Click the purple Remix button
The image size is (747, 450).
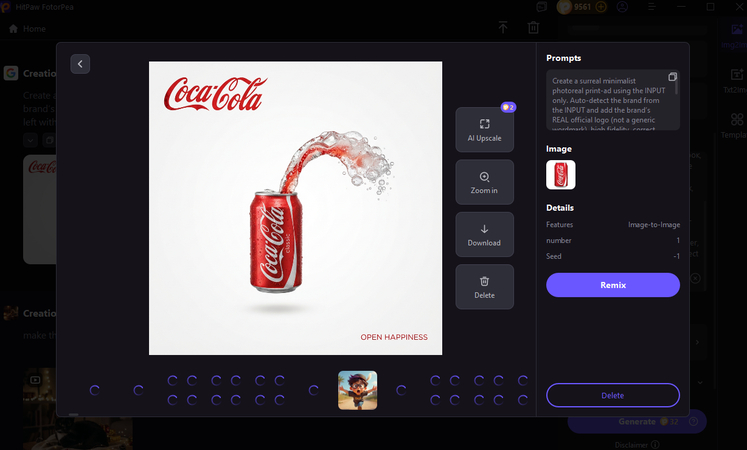click(613, 285)
